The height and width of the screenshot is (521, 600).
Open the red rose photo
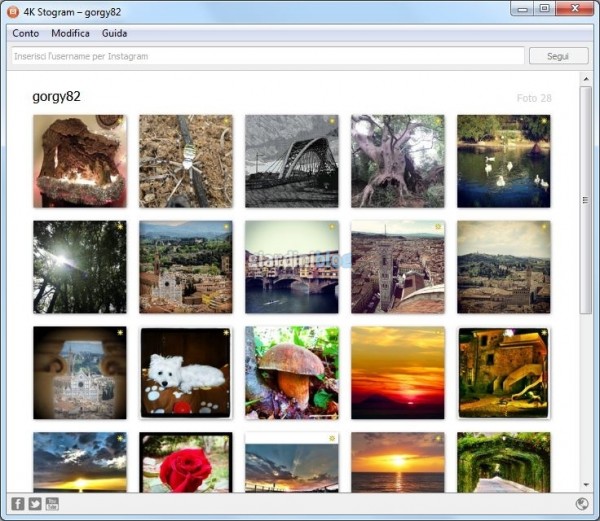coord(186,462)
